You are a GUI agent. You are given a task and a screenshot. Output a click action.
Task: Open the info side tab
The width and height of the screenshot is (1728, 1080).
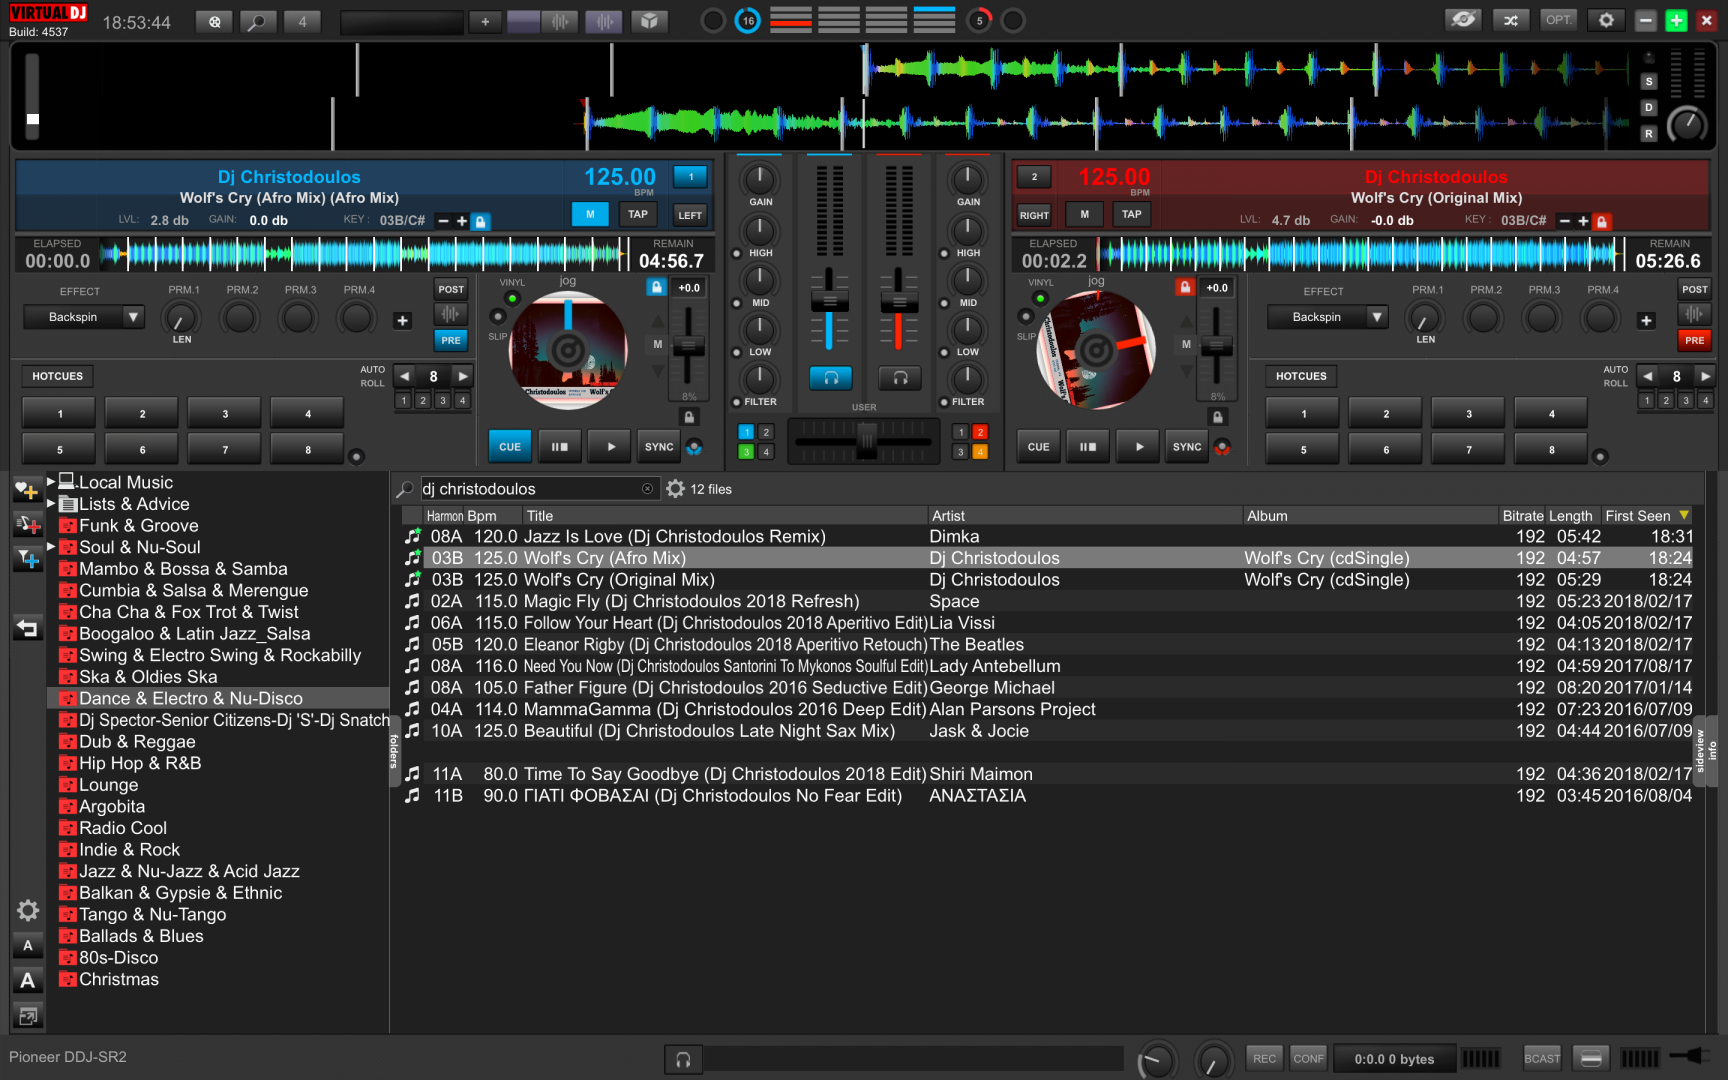pos(1712,751)
